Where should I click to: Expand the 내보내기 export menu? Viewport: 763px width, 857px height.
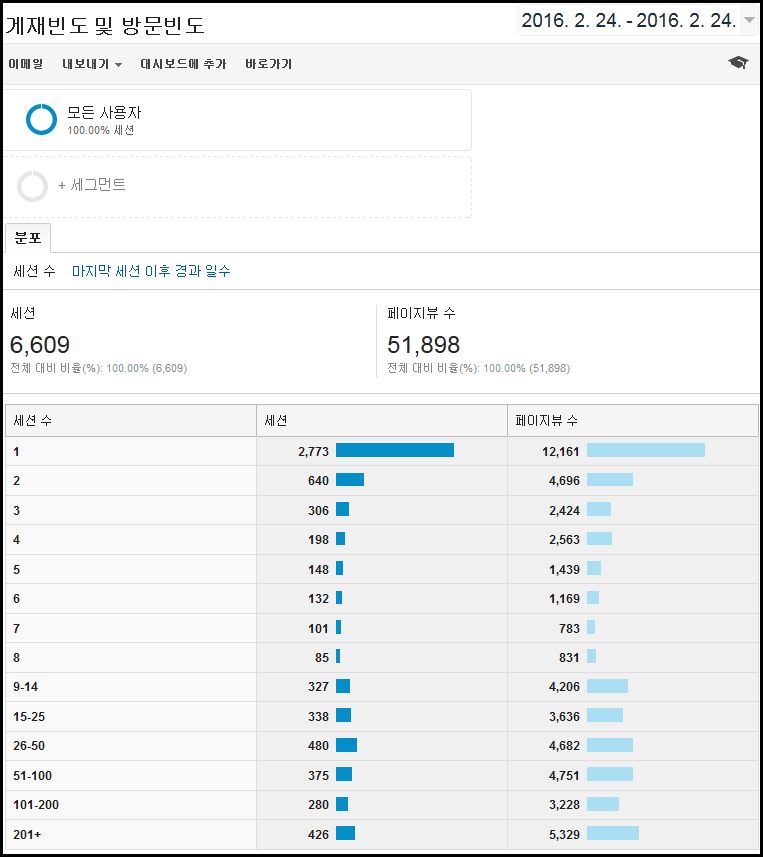(x=92, y=64)
